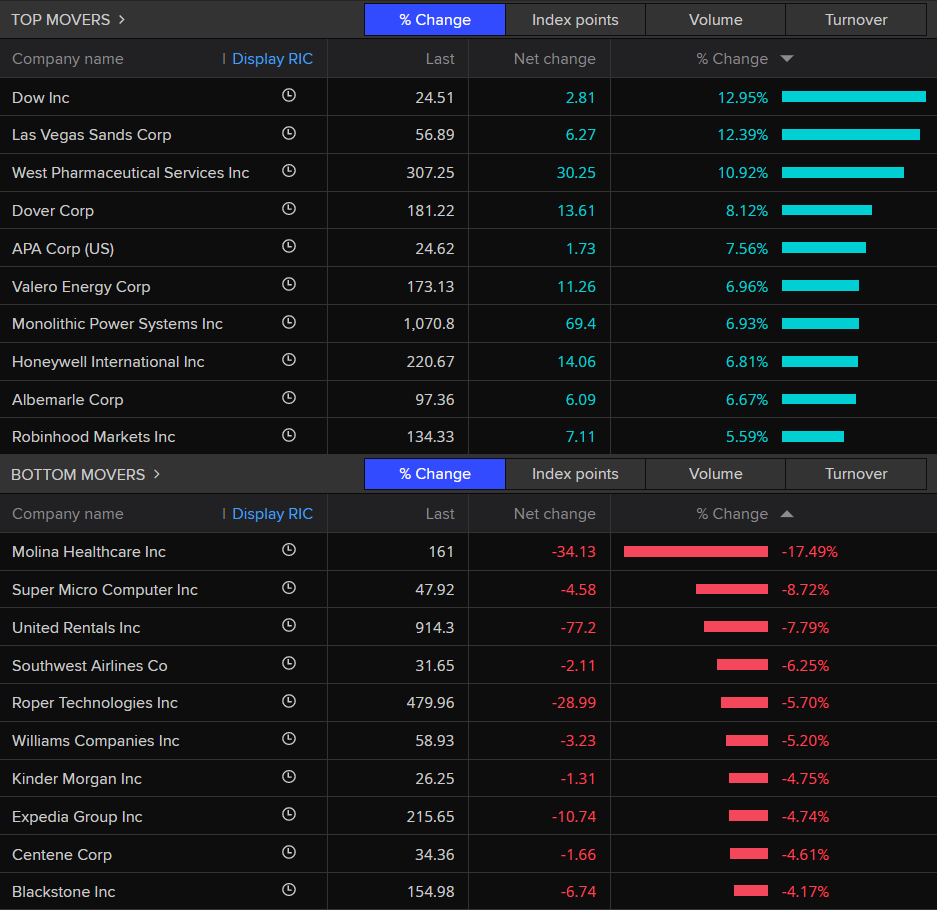Select the Turnover tab in Top Movers
The width and height of the screenshot is (937, 910).
[x=856, y=20]
